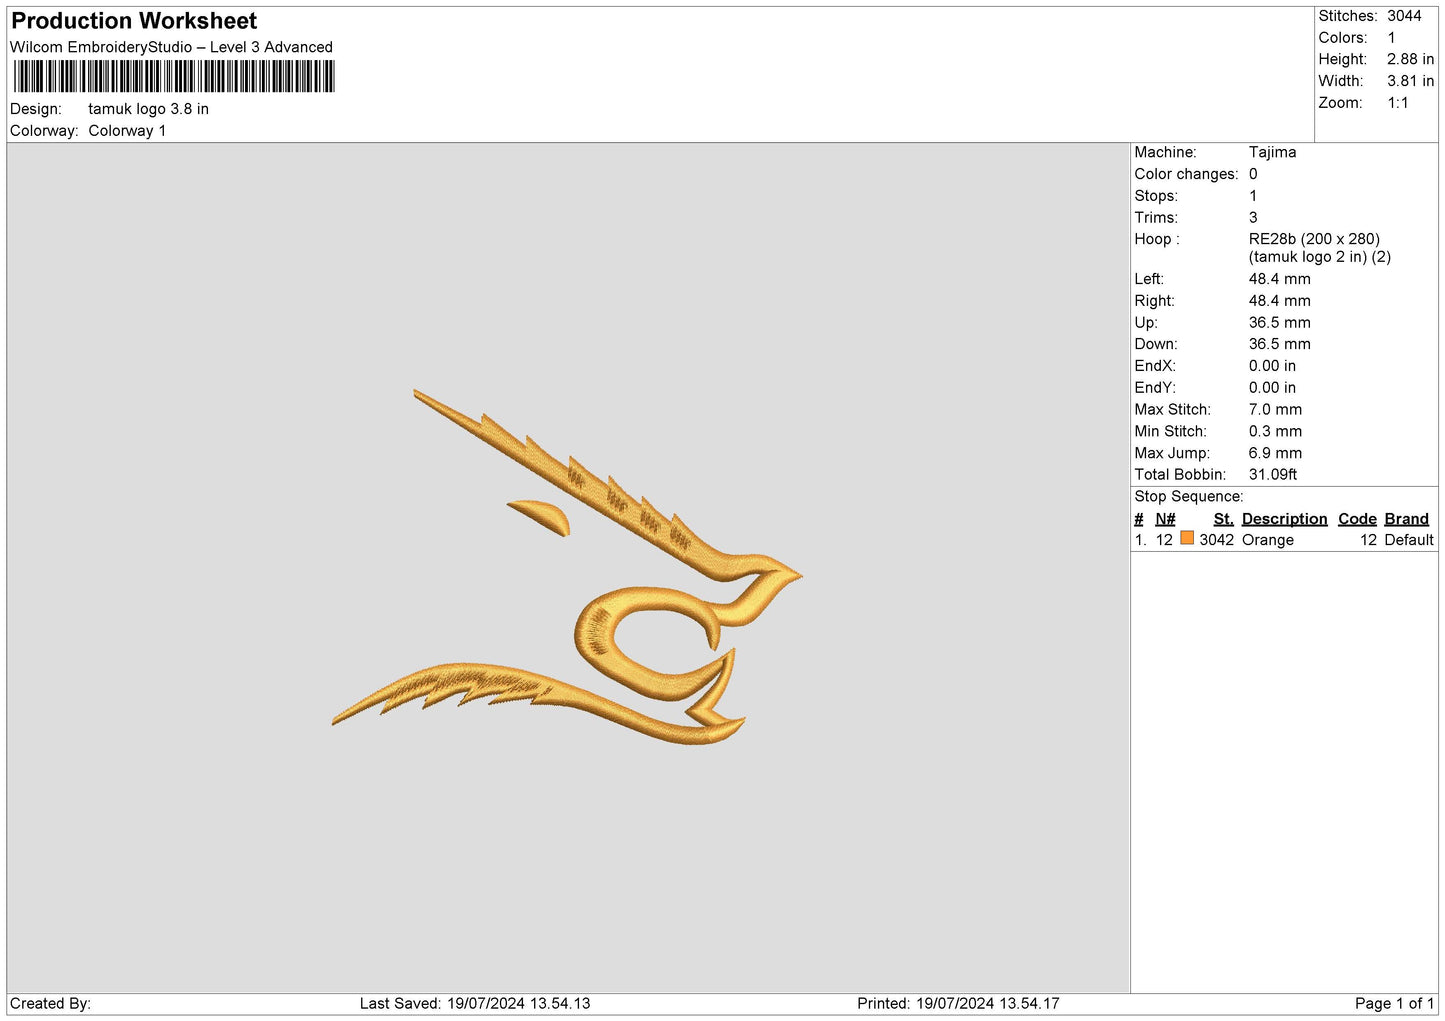Click the Hoop value 'RE28b (200 x 280)'
Viewport: 1445px width, 1021px height.
click(x=1314, y=239)
